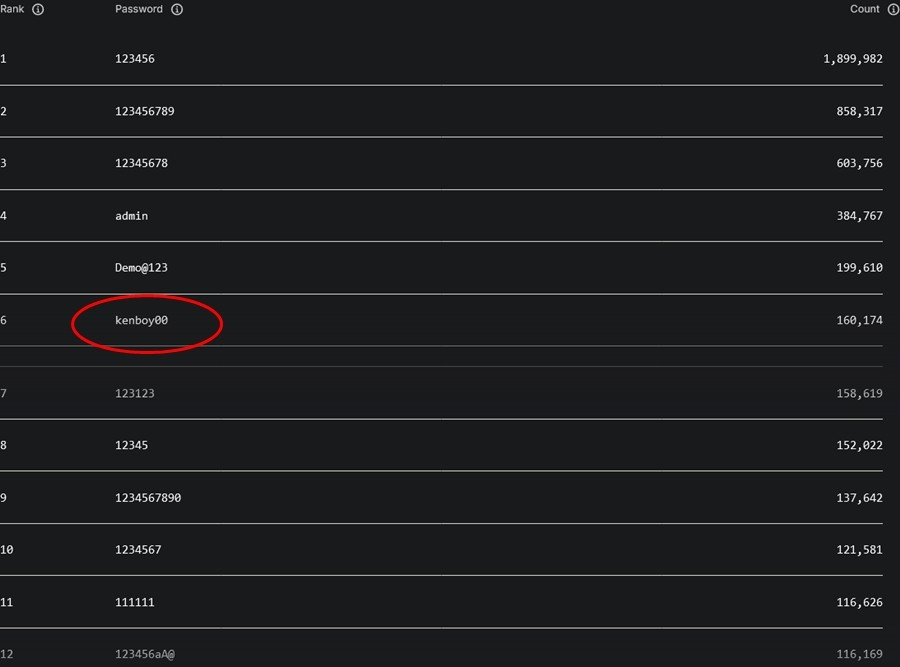This screenshot has height=667, width=900.
Task: Click the Demo@123 password entry
Action: [141, 268]
